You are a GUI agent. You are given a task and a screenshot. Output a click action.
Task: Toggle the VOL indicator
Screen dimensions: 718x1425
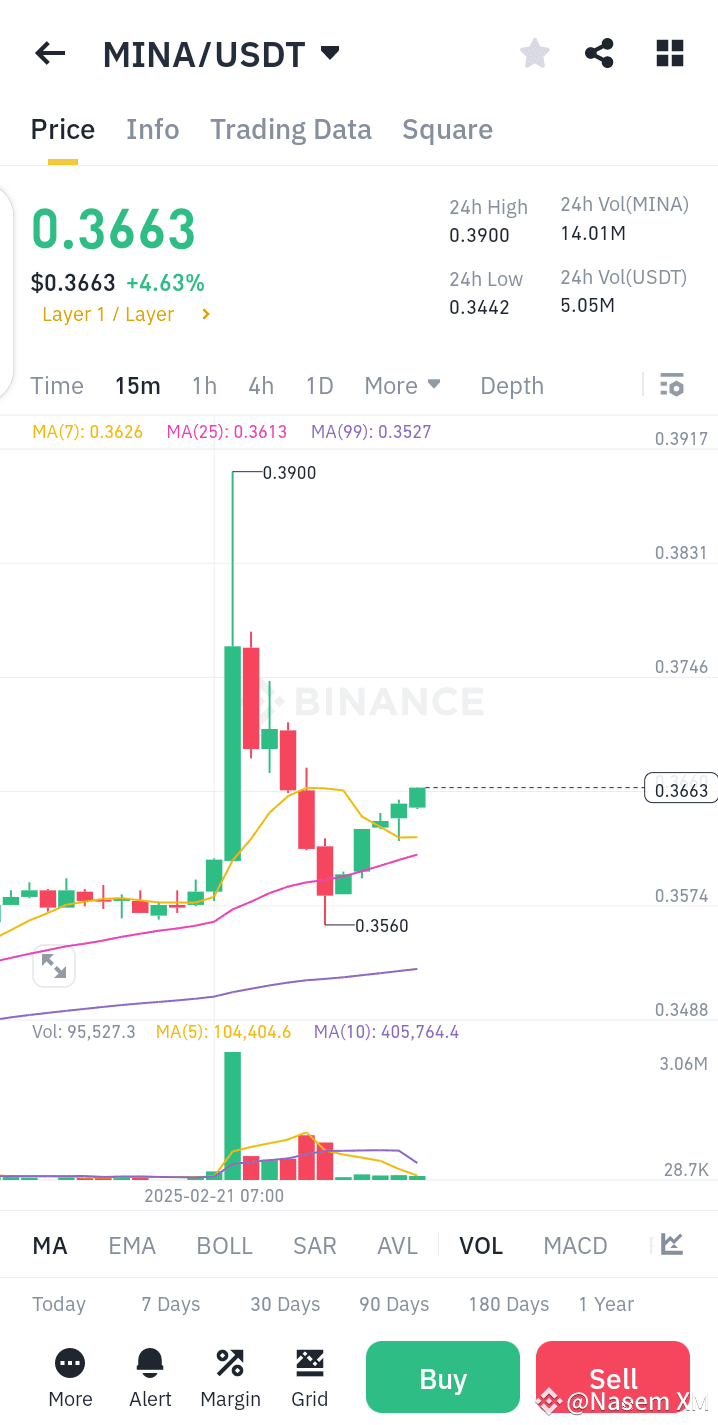pyautogui.click(x=481, y=1245)
